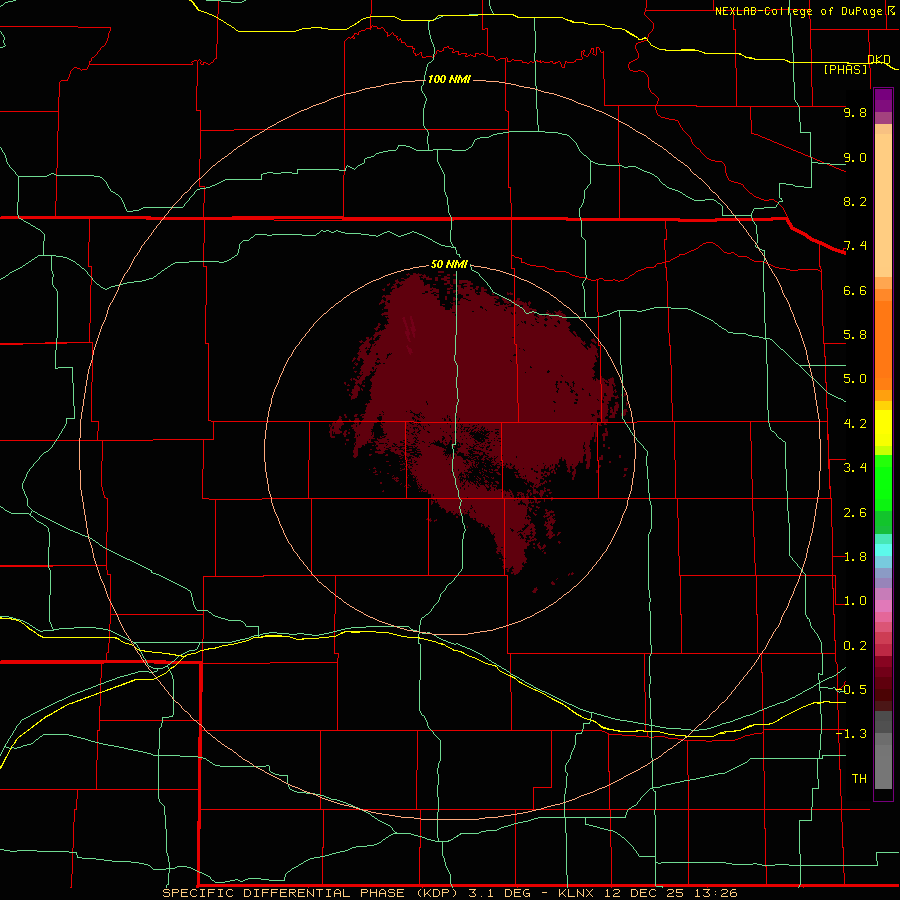Select the 1.8 scale value
The image size is (900, 900).
855,557
